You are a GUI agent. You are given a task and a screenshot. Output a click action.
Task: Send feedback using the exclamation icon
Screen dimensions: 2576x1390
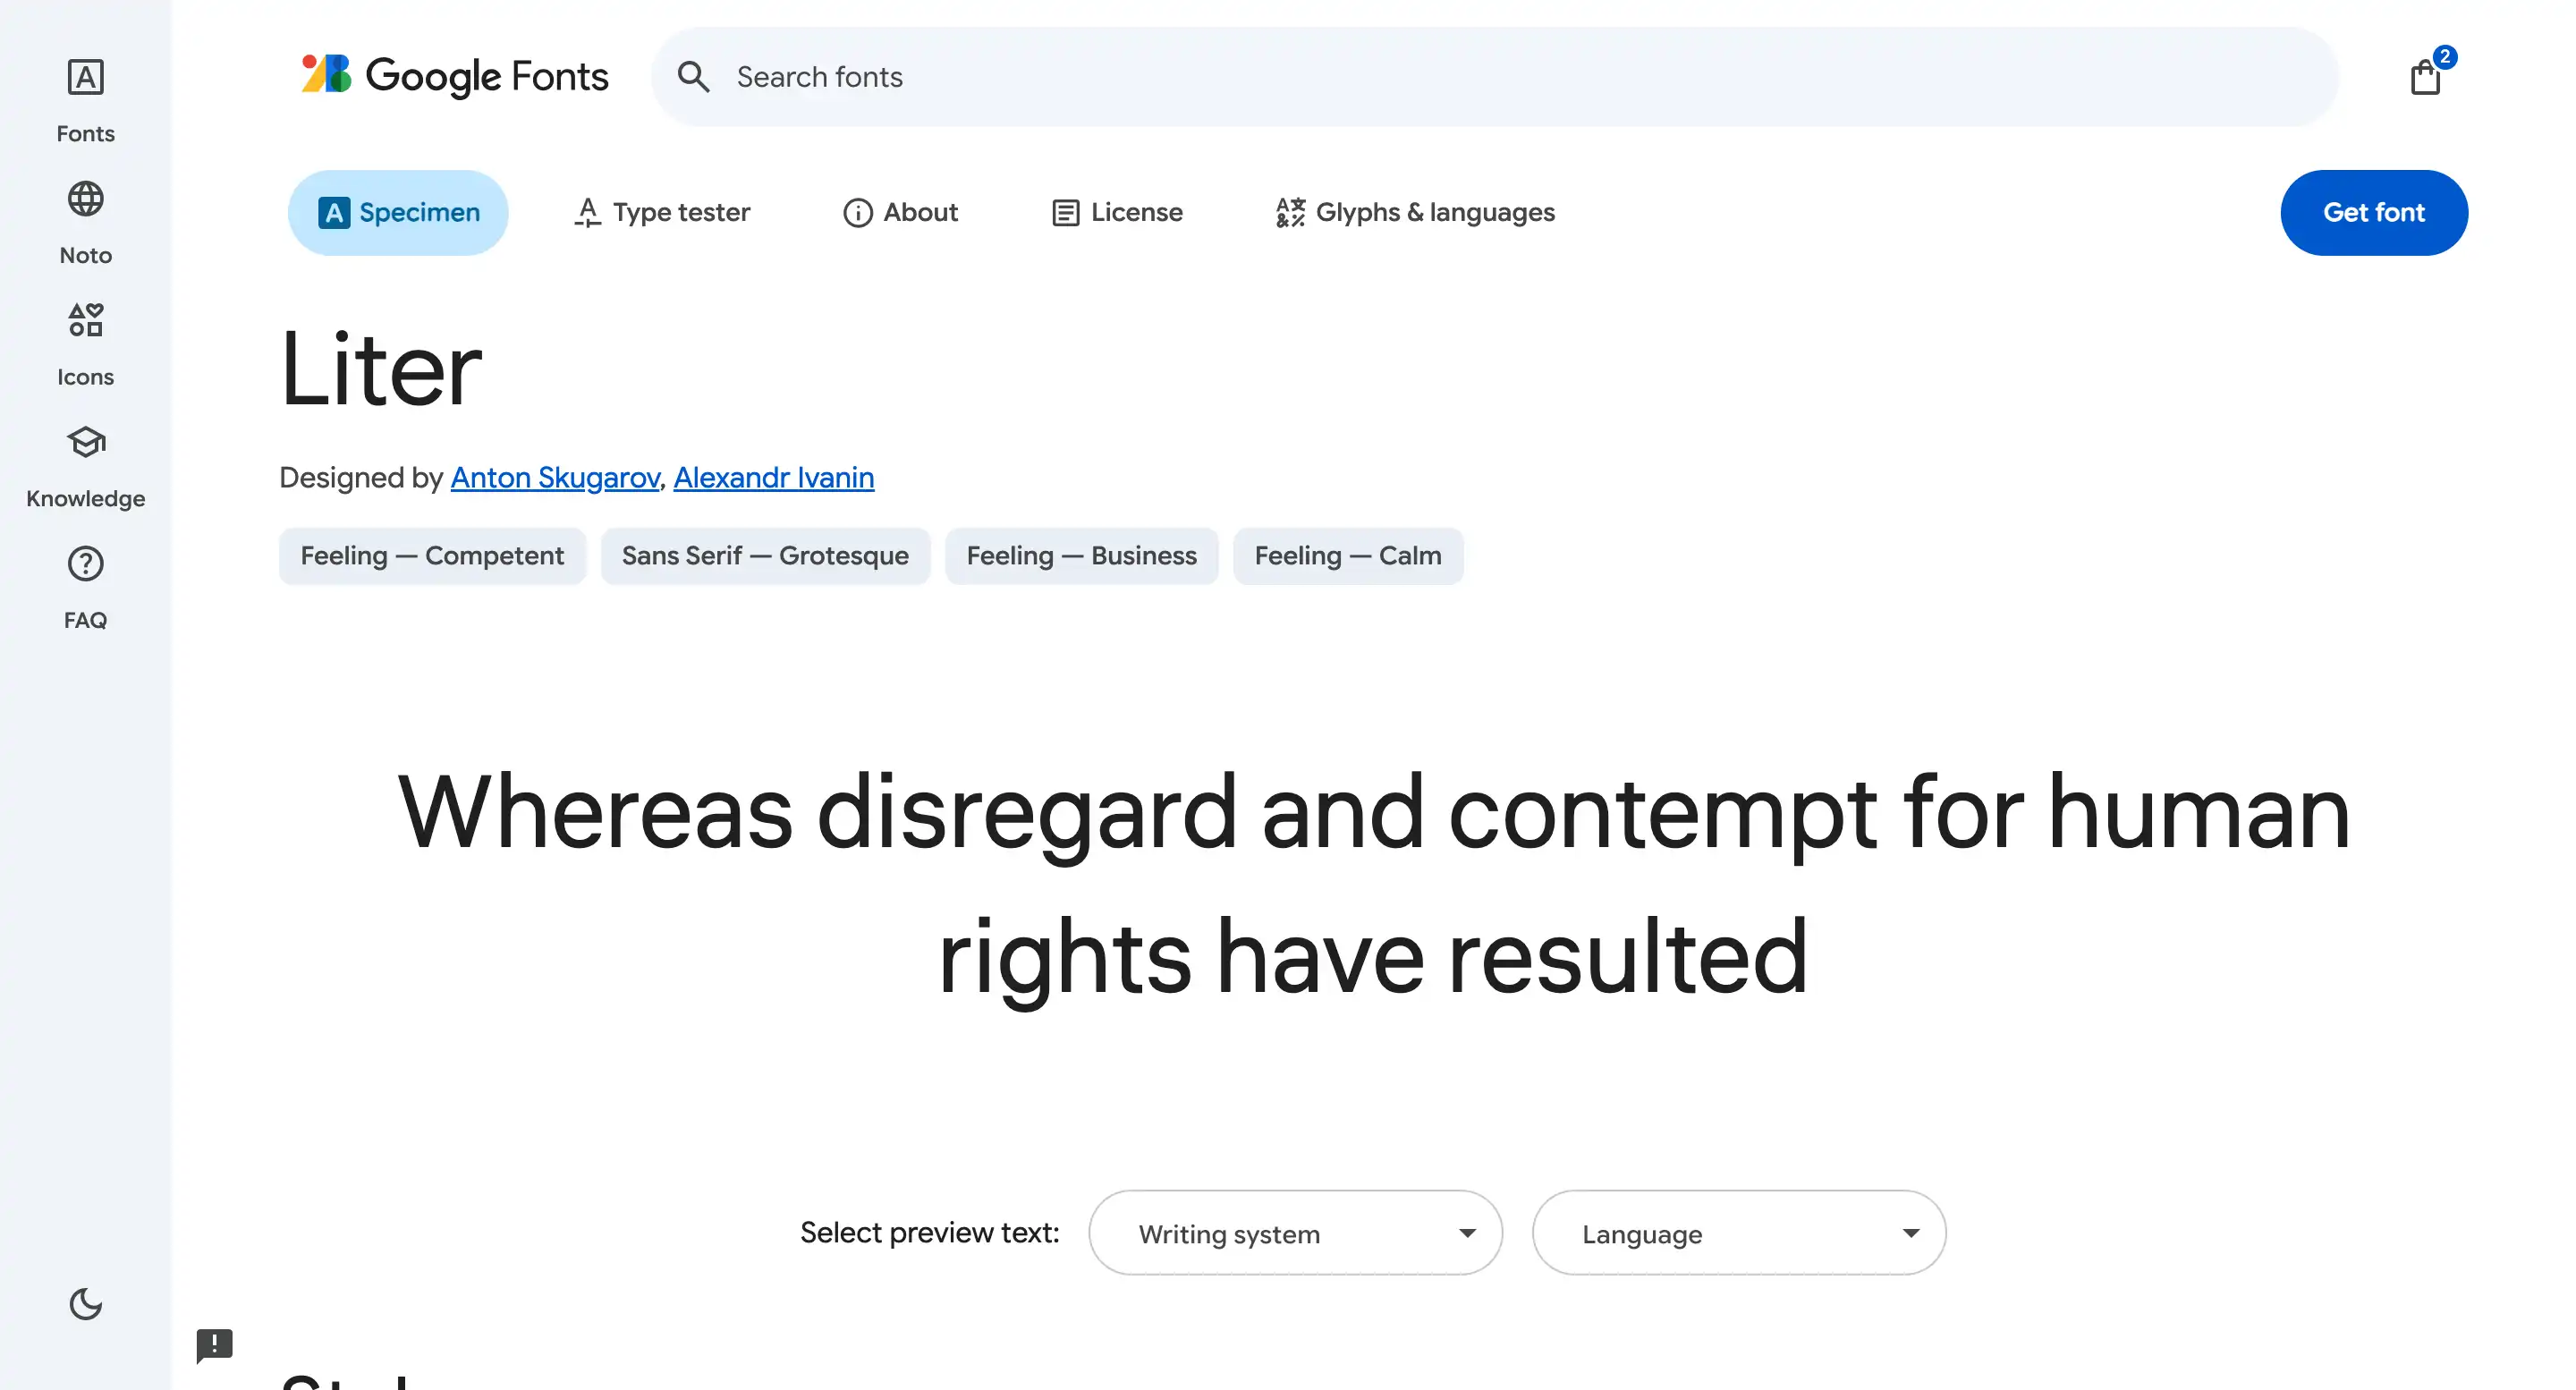[214, 1345]
